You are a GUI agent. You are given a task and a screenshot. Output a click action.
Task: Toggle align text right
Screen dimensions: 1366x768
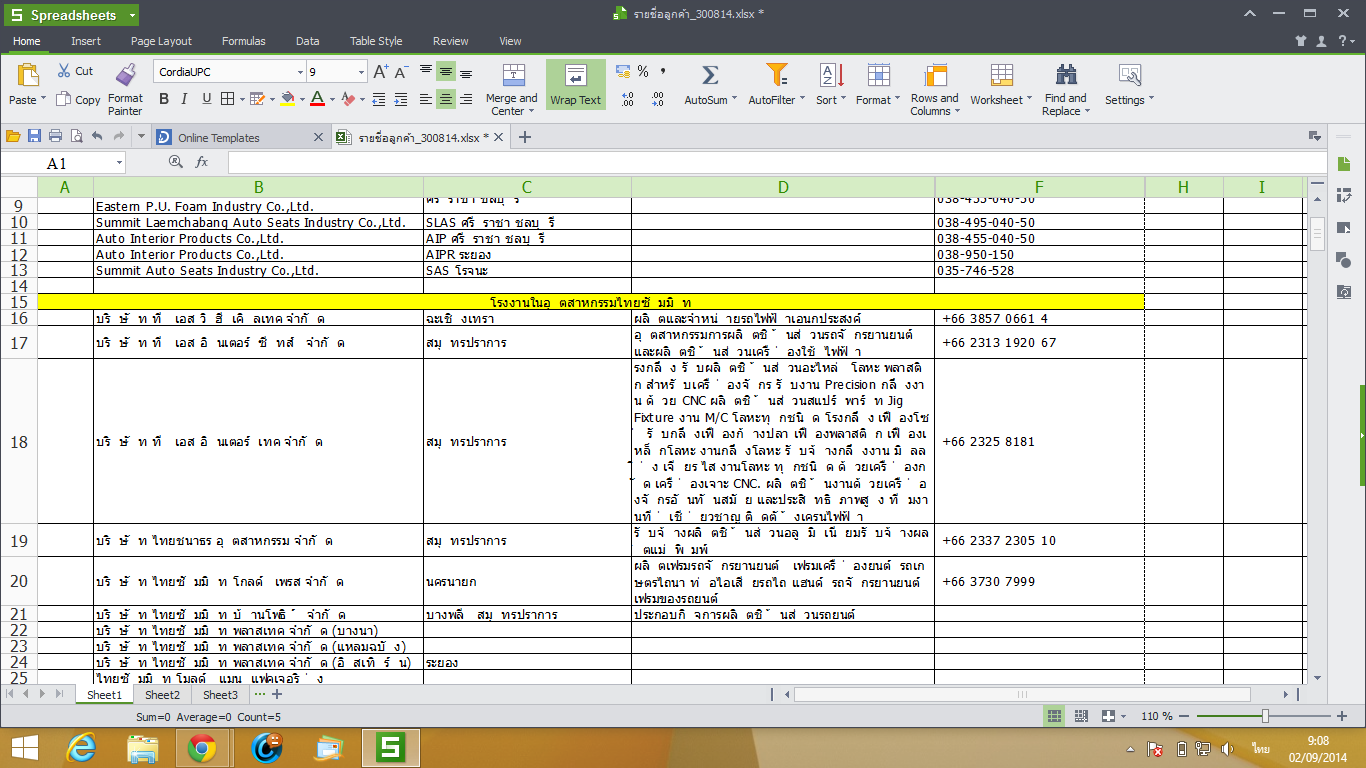(x=466, y=98)
